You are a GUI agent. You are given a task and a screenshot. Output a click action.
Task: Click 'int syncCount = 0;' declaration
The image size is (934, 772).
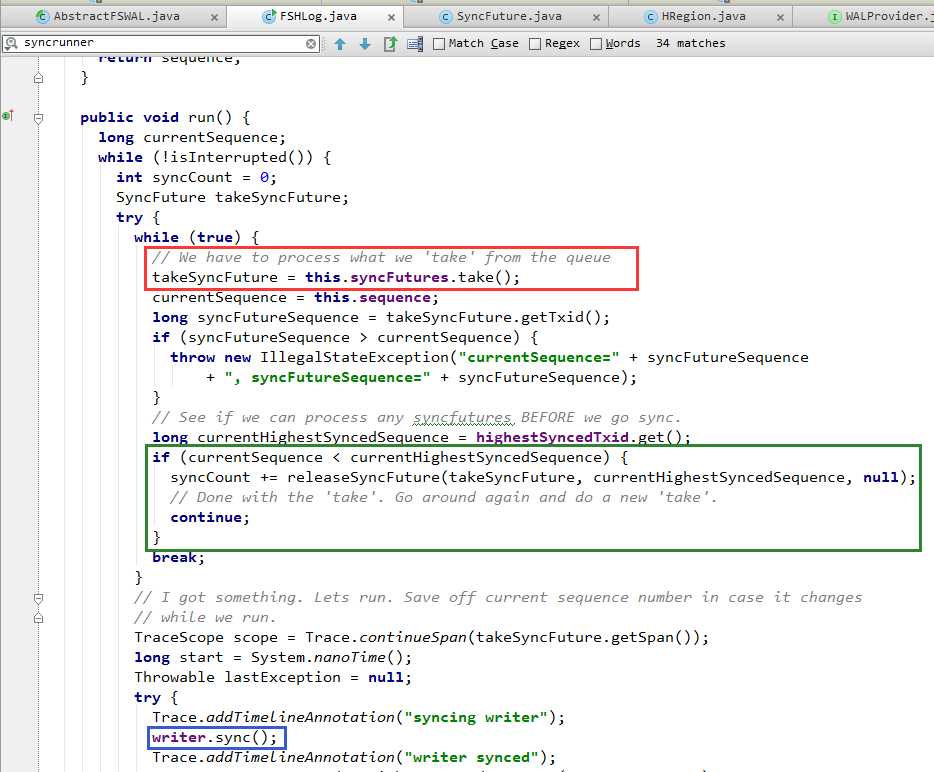coord(196,178)
